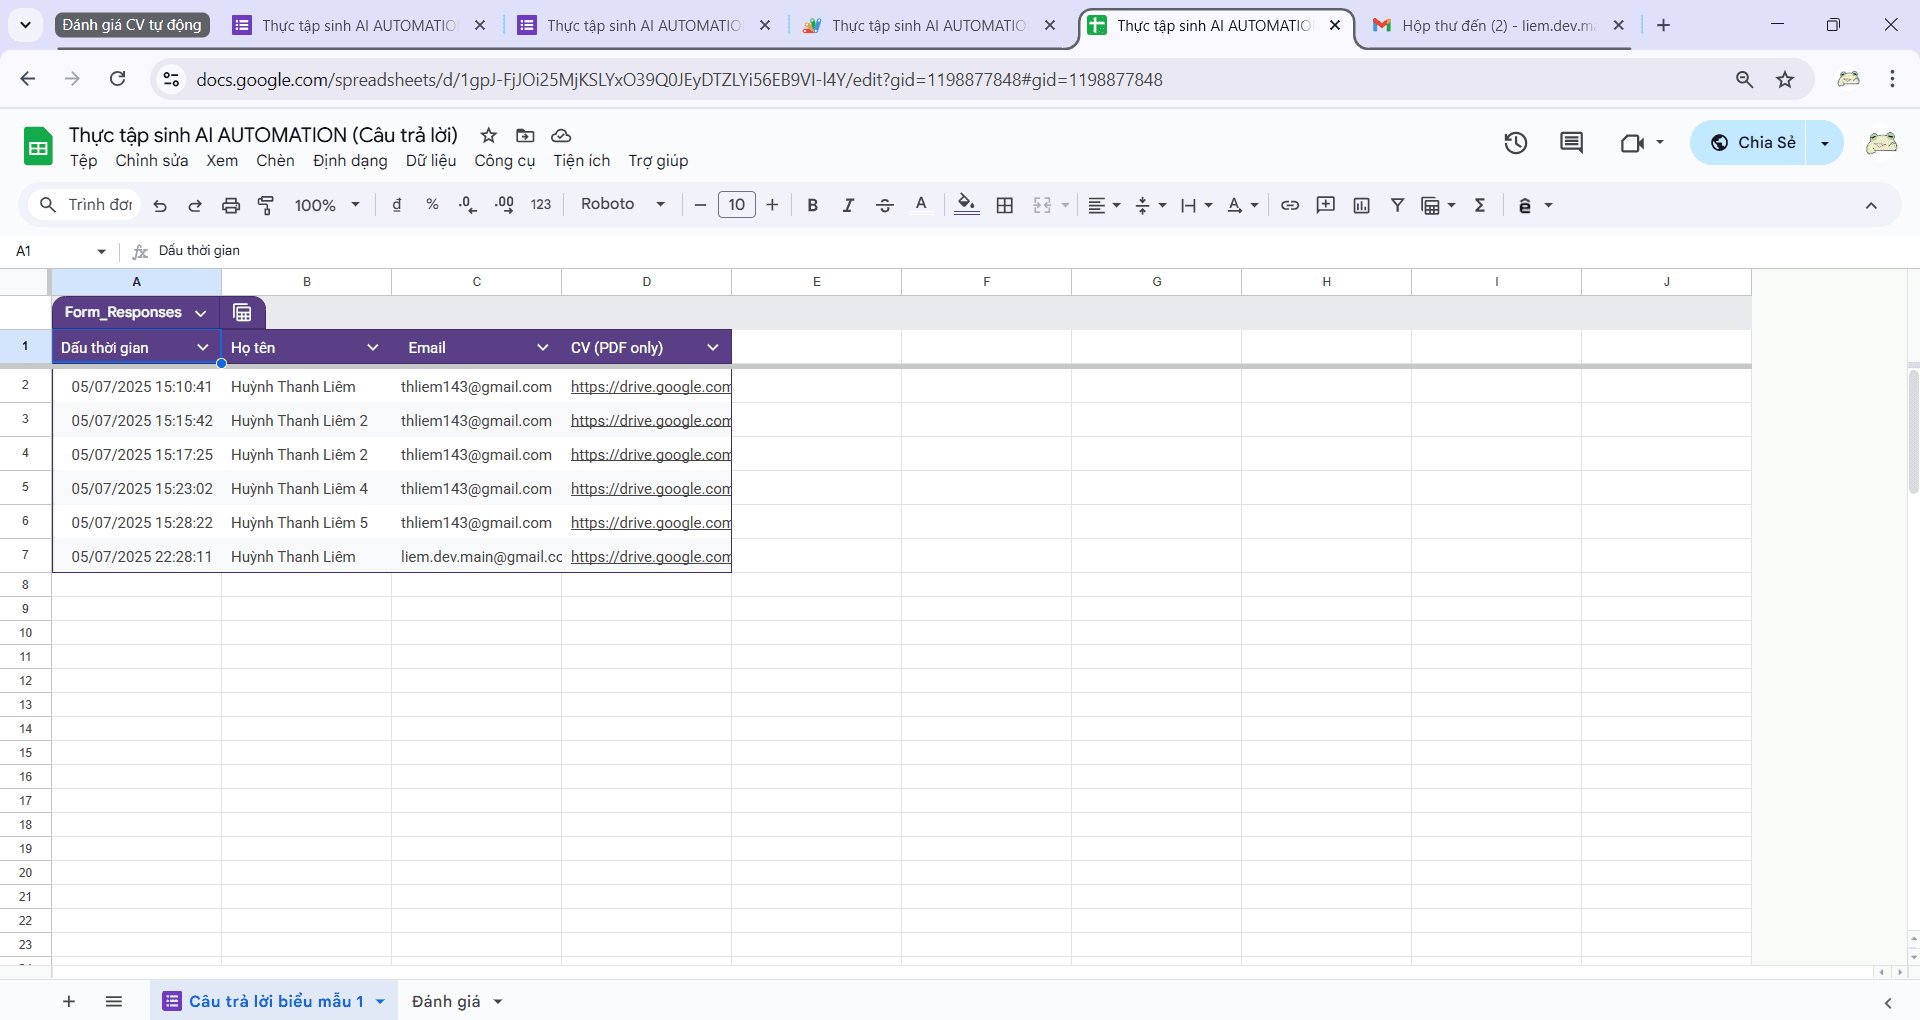Switch to the Đánh giá sheet tab
Viewport: 1920px width, 1020px height.
tap(446, 1001)
